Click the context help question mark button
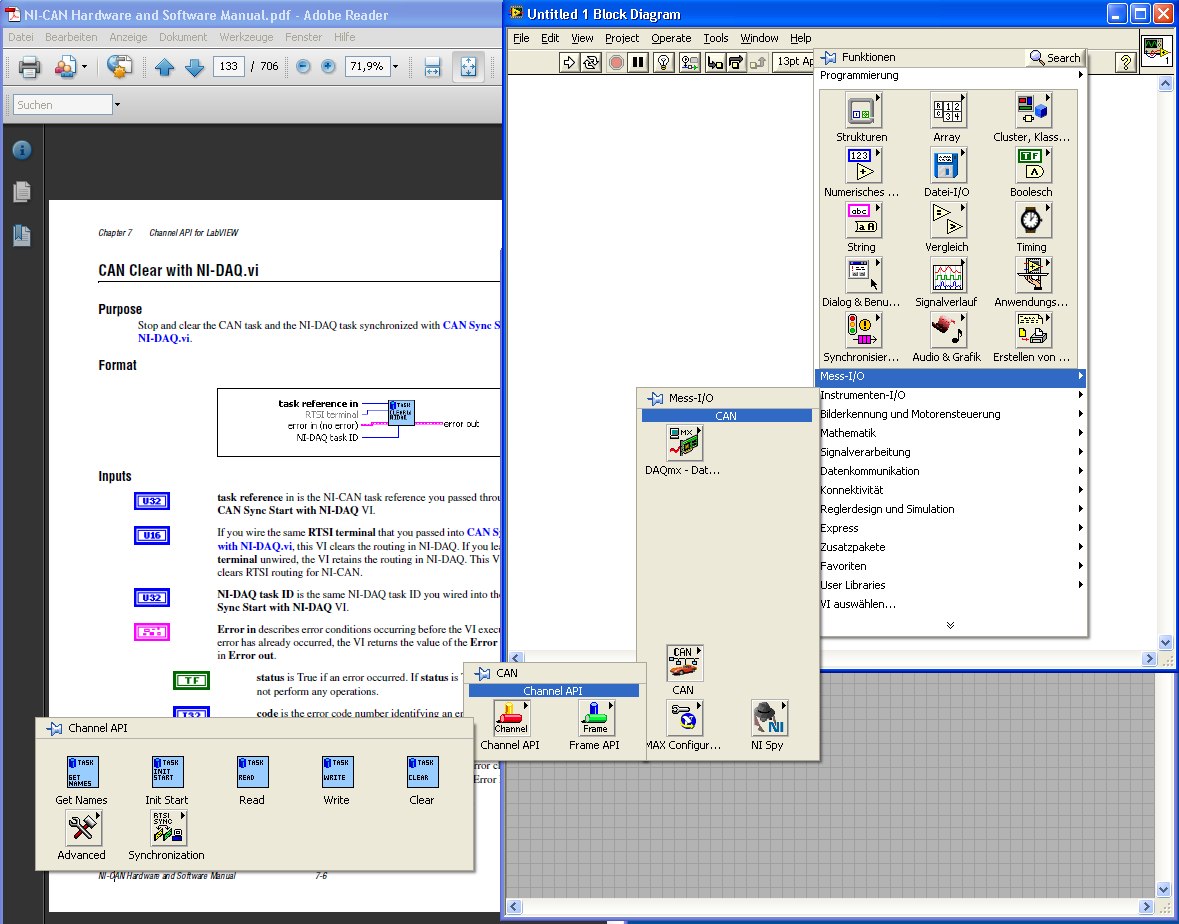This screenshot has width=1179, height=924. coord(1125,62)
